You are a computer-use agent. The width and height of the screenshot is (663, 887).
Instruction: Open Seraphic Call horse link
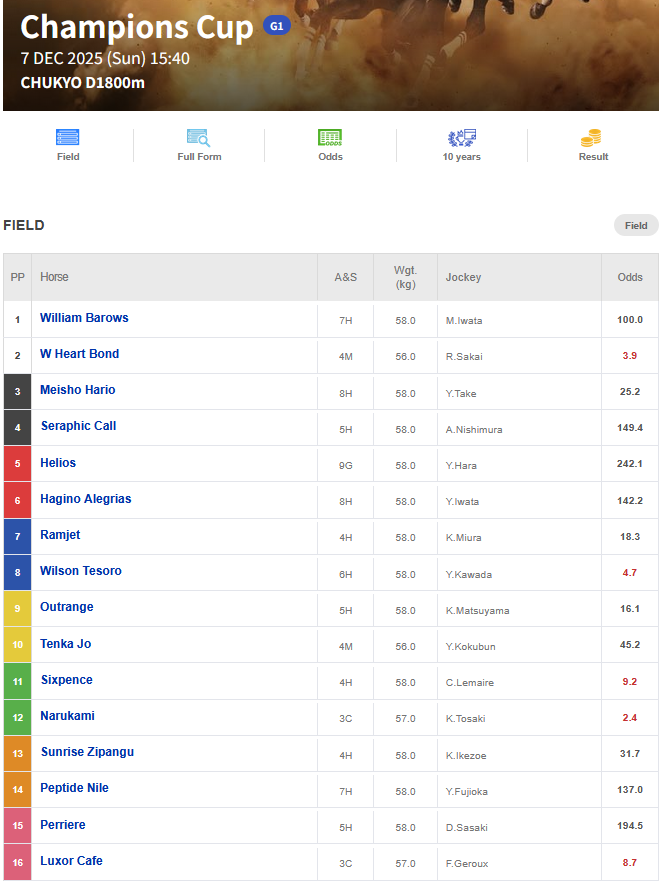click(x=79, y=426)
